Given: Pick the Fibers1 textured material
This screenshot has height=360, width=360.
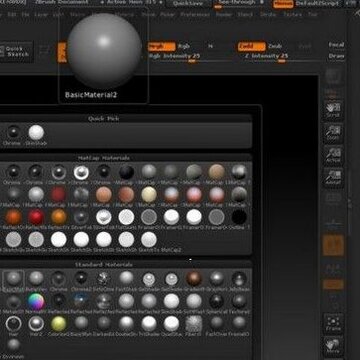Looking at the screenshot, I should tap(194, 324).
